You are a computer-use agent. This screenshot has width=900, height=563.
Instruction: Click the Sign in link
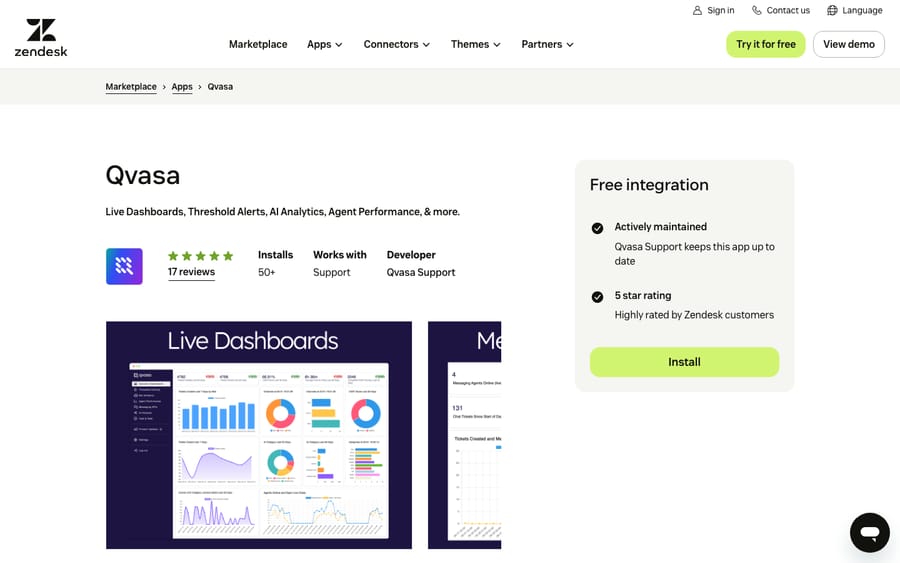coord(713,10)
